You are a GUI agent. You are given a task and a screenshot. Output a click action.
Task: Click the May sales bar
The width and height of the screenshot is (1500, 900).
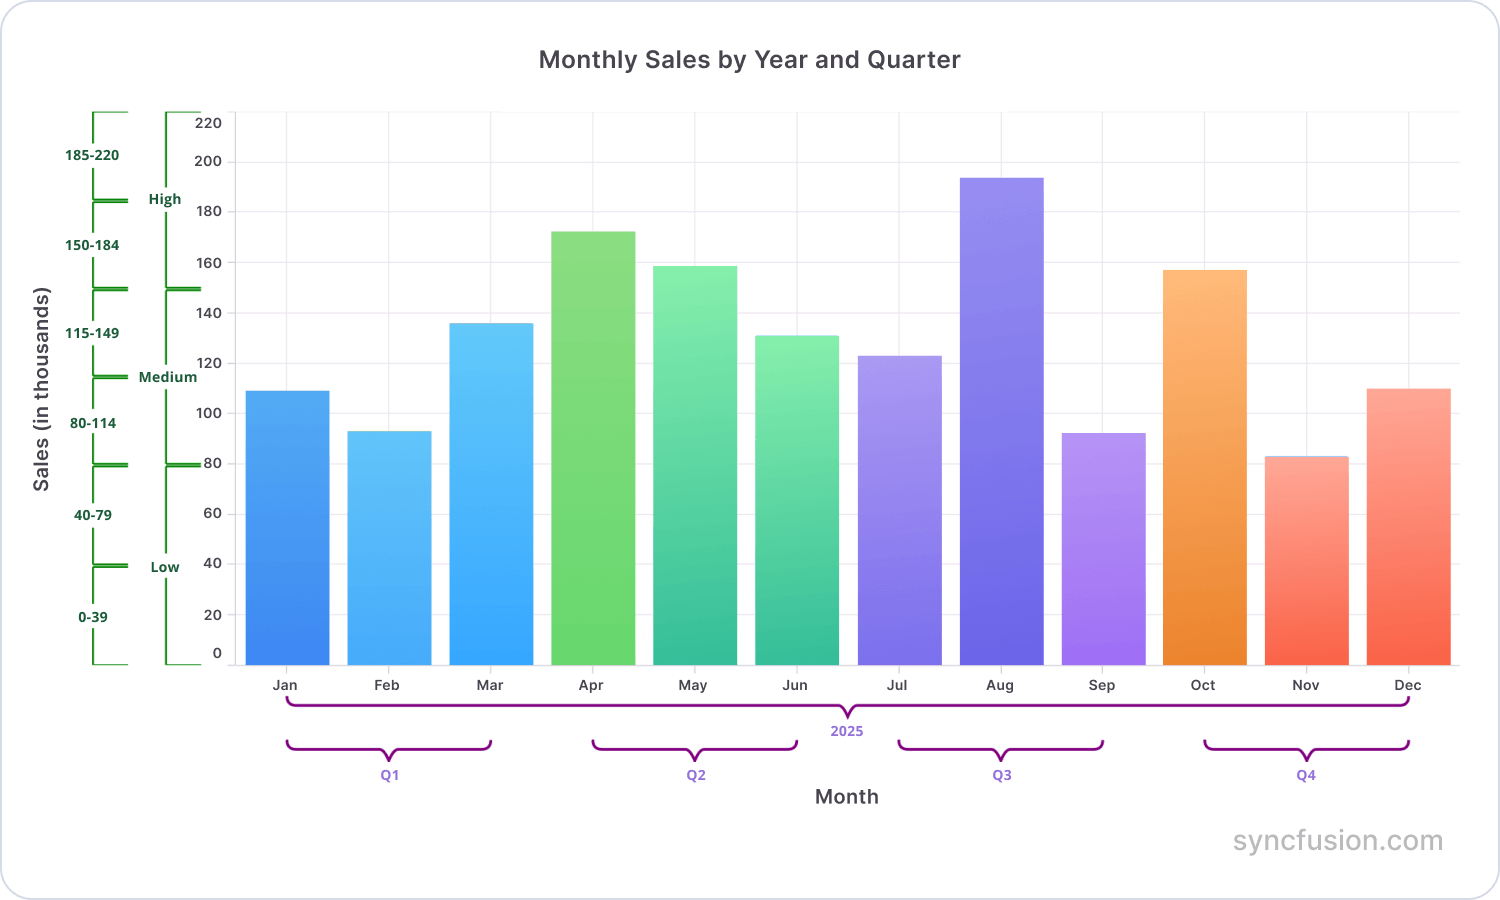695,466
